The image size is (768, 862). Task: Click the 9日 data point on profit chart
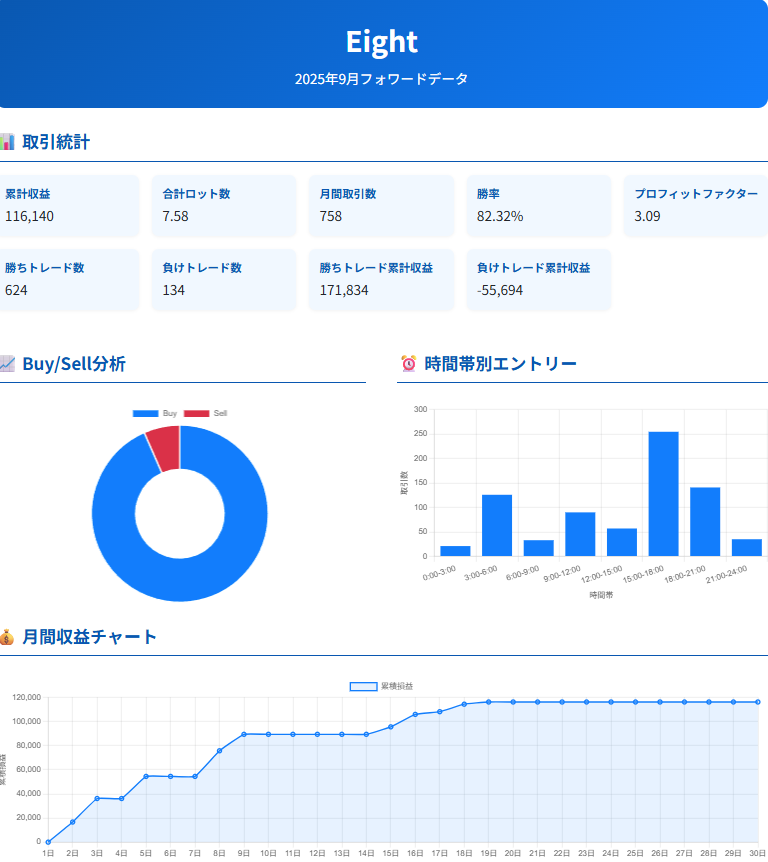point(244,734)
